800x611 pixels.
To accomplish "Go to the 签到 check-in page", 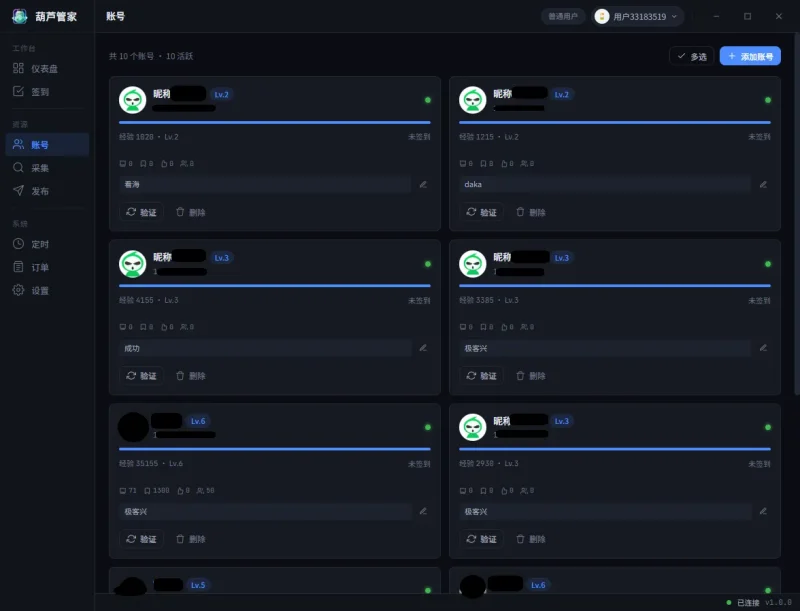I will pyautogui.click(x=47, y=92).
